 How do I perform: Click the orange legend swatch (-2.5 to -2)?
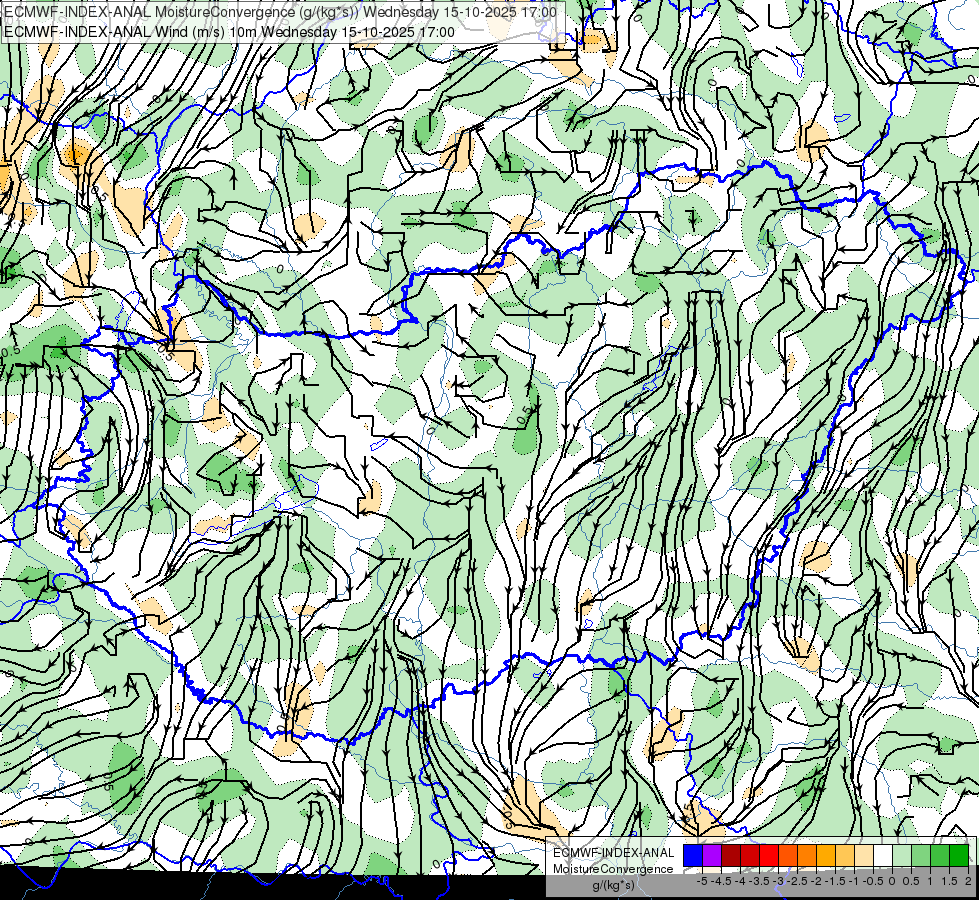807,855
